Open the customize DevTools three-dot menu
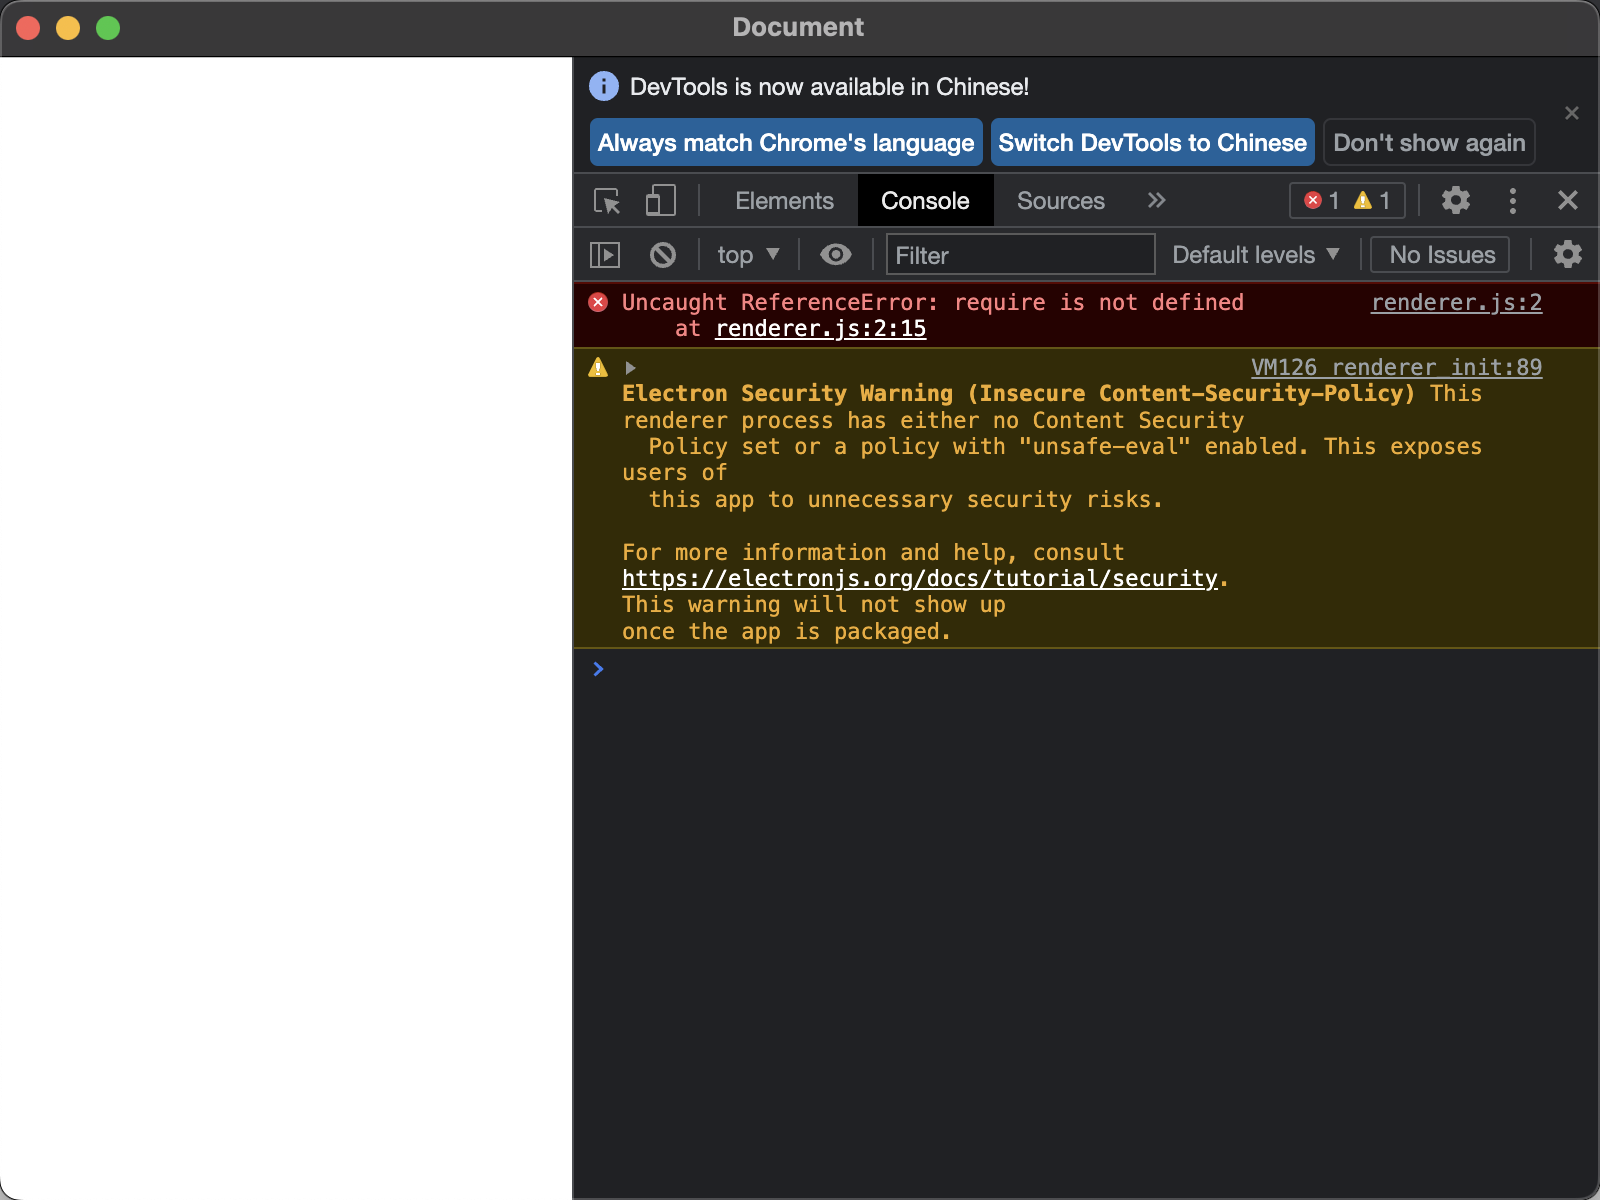The image size is (1600, 1200). pos(1512,201)
